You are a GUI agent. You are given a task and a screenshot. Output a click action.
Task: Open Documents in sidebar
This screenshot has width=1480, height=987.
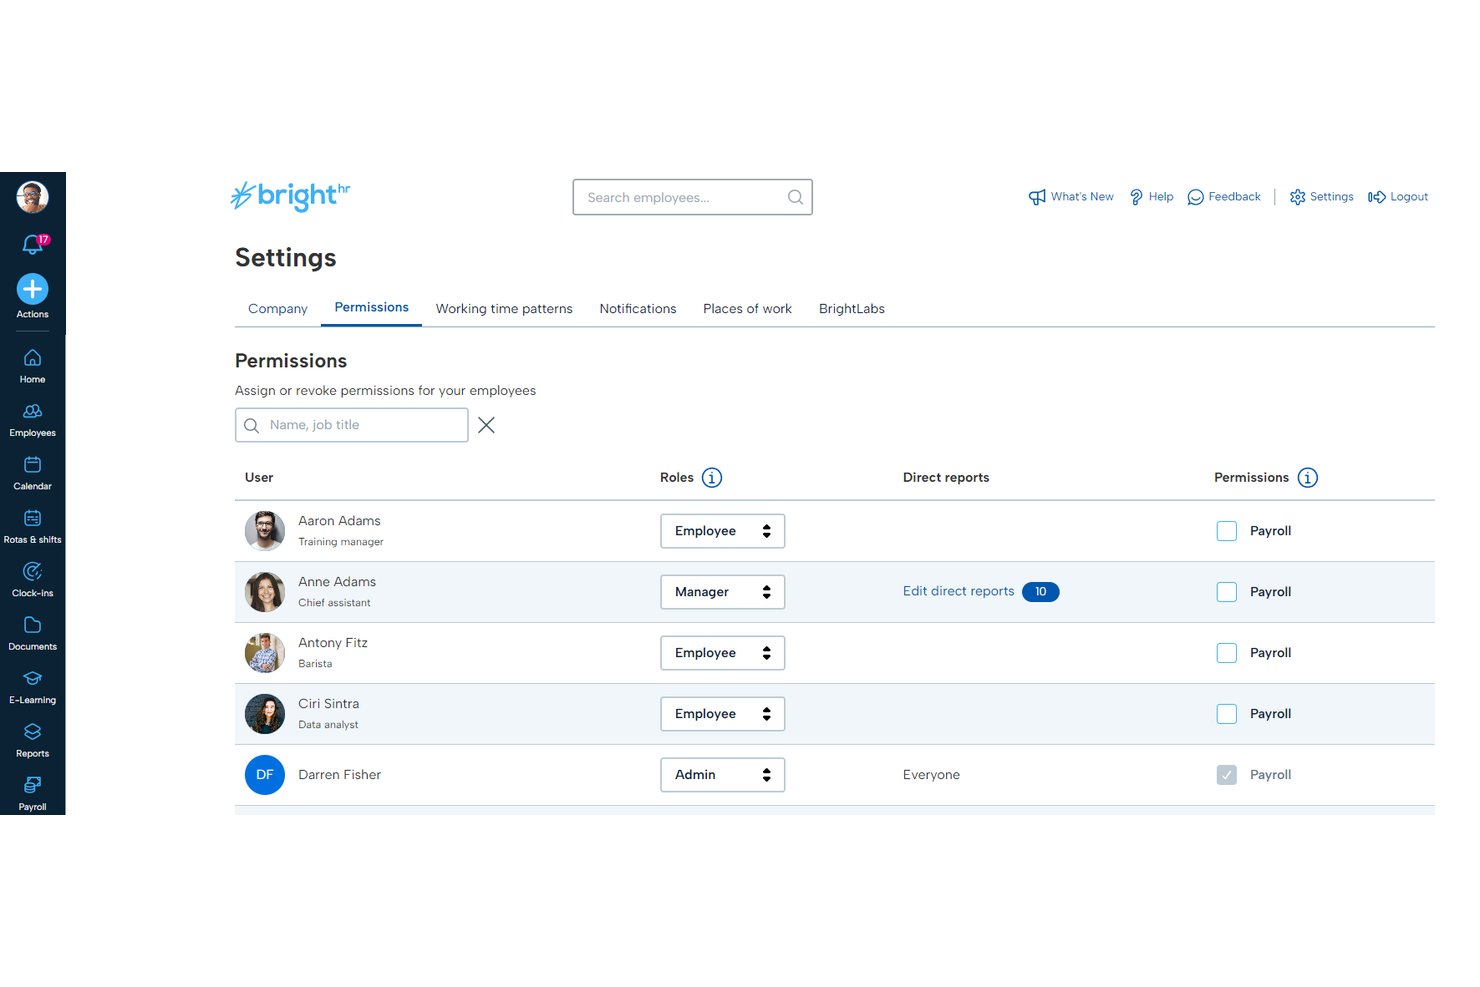[32, 634]
